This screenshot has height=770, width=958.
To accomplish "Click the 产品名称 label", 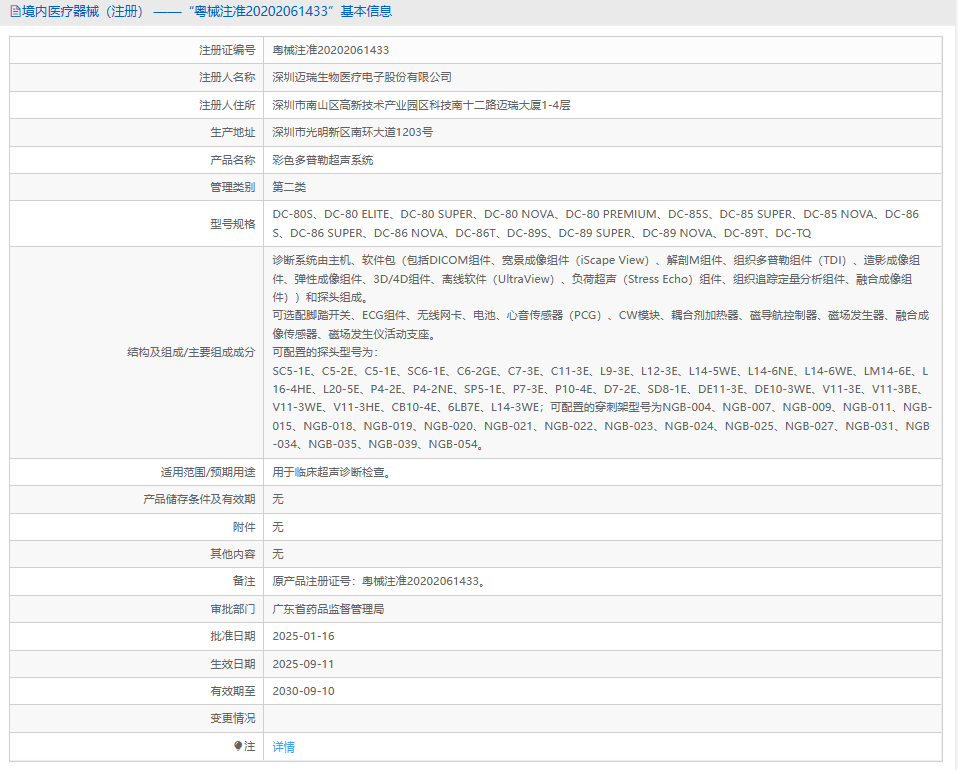I will tap(233, 160).
